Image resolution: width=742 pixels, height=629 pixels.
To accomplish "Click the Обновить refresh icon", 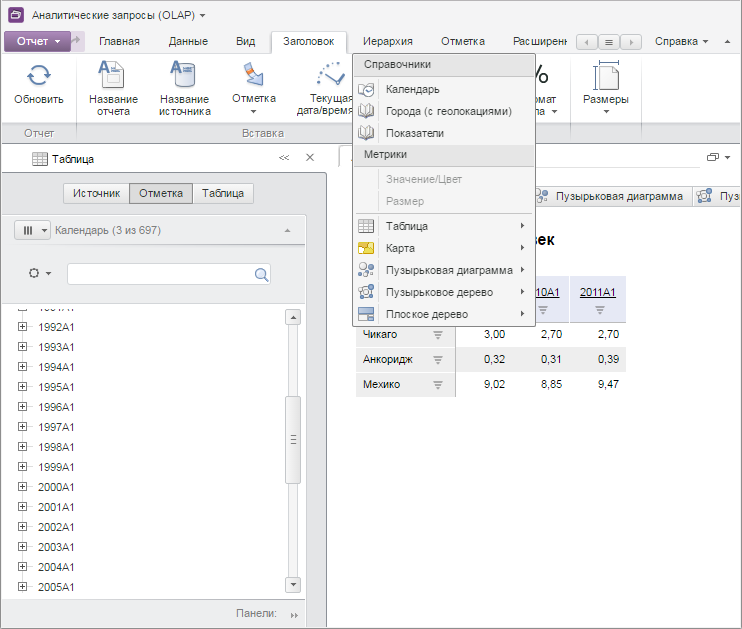I will [38, 76].
